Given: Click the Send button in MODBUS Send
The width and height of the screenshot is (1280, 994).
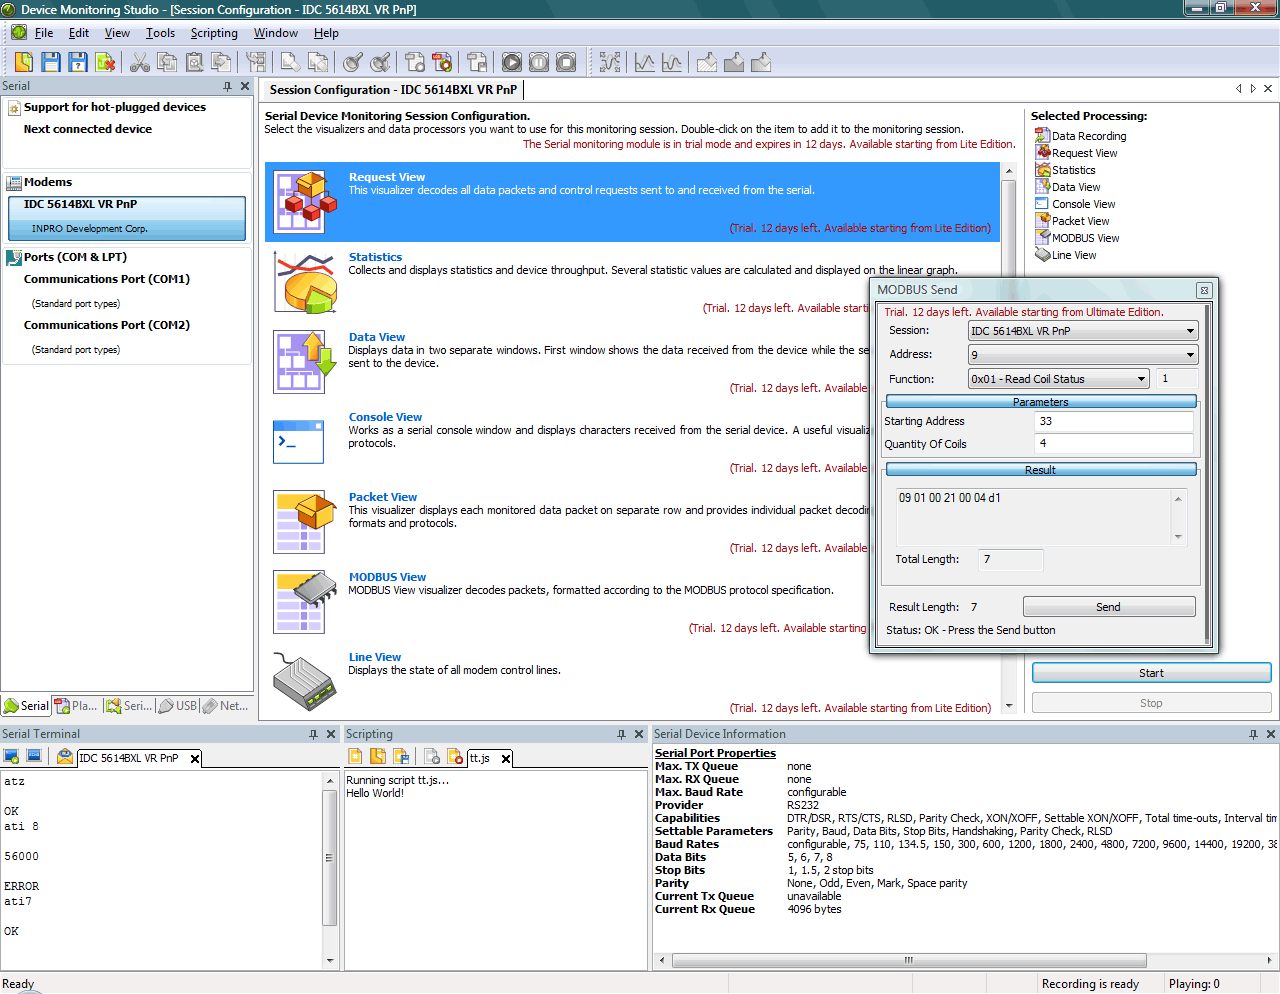Looking at the screenshot, I should pos(1109,607).
